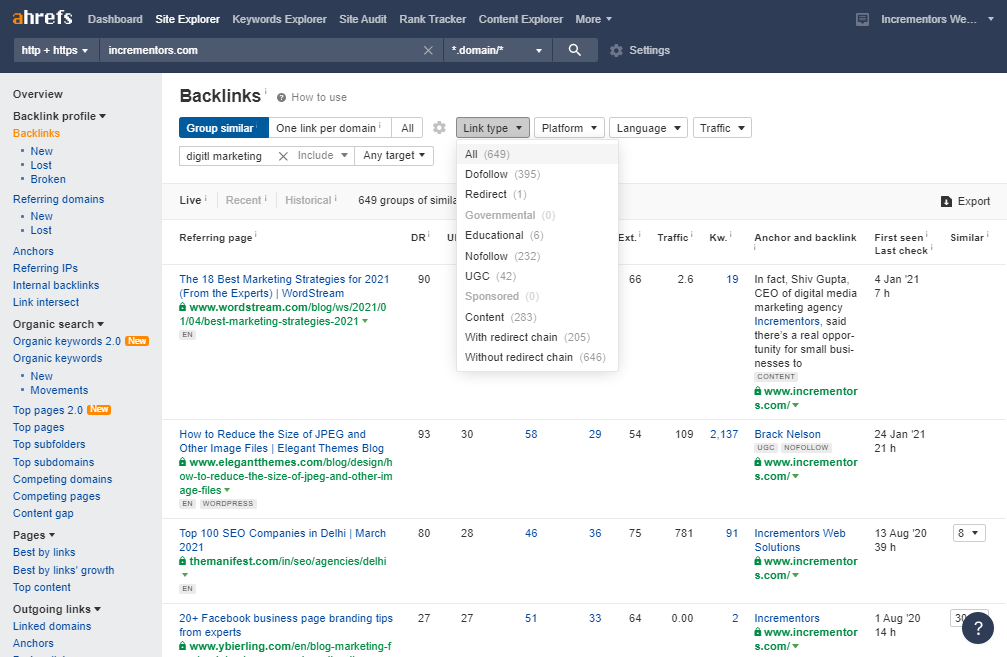Open Content gap in sidebar
This screenshot has height=657, width=1007.
click(43, 513)
